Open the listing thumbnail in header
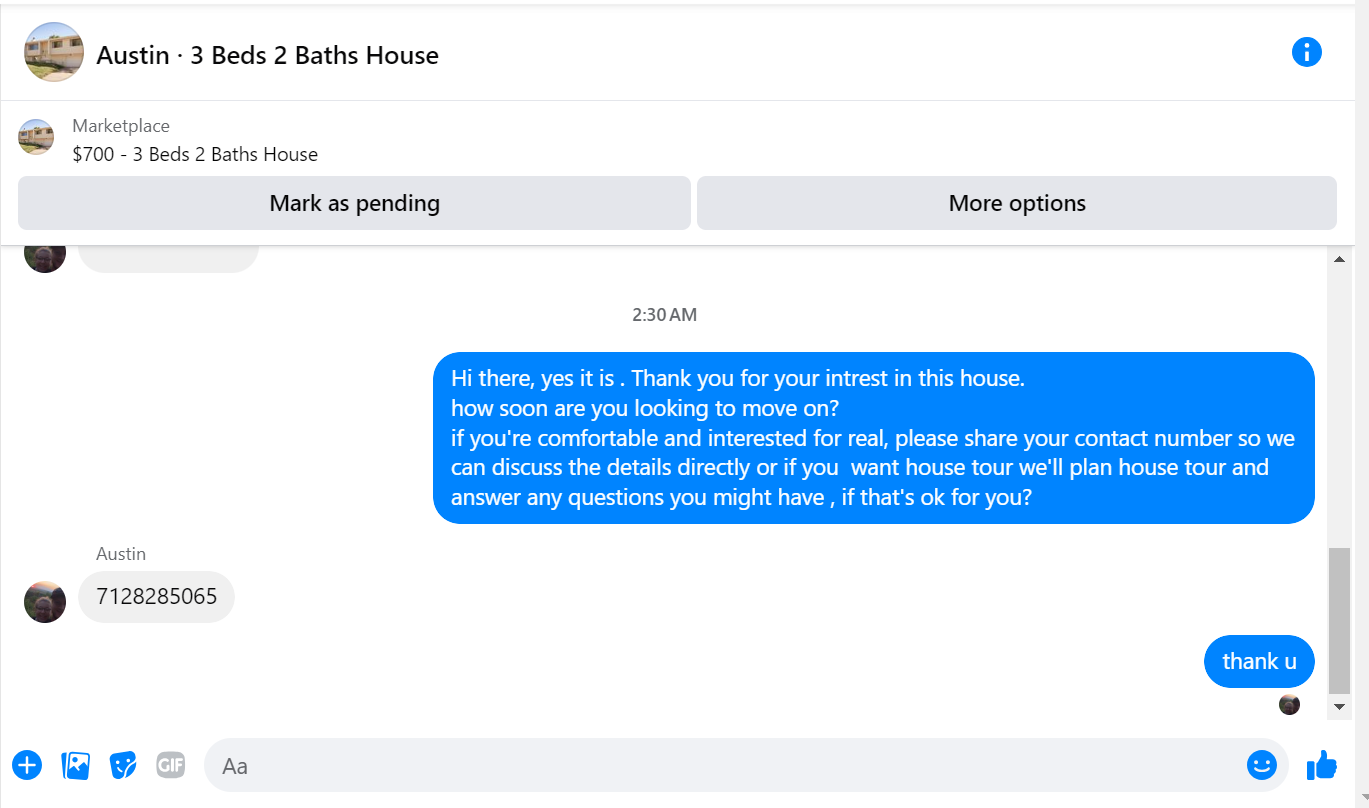 (x=54, y=52)
